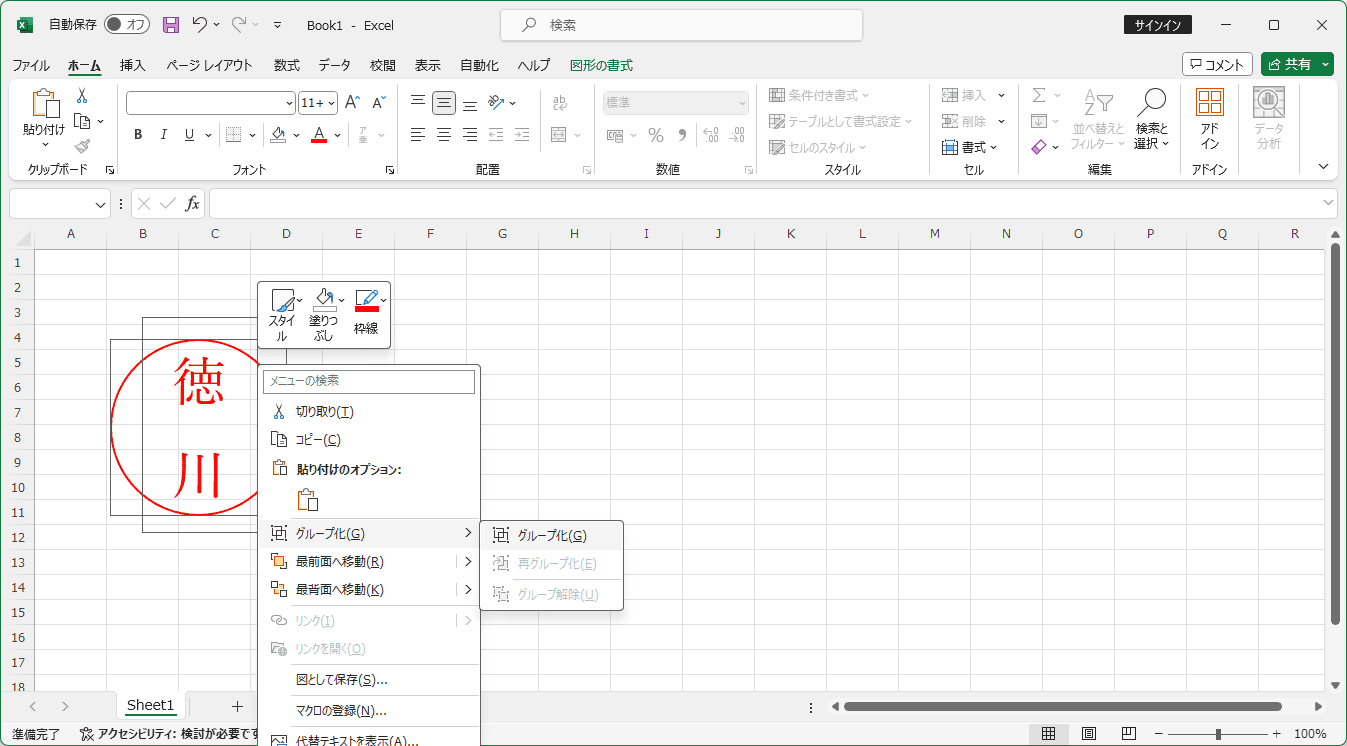
Task: Click the Copy icon in the ribbon
Action: coord(82,121)
